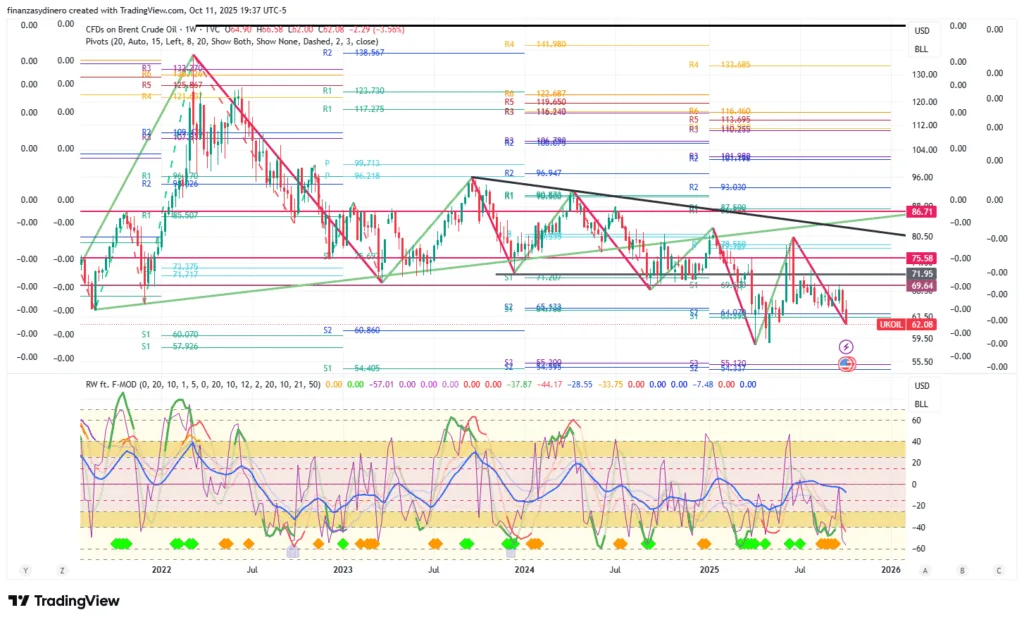1024x622 pixels.
Task: Click the lightning bolt event icon
Action: click(845, 346)
